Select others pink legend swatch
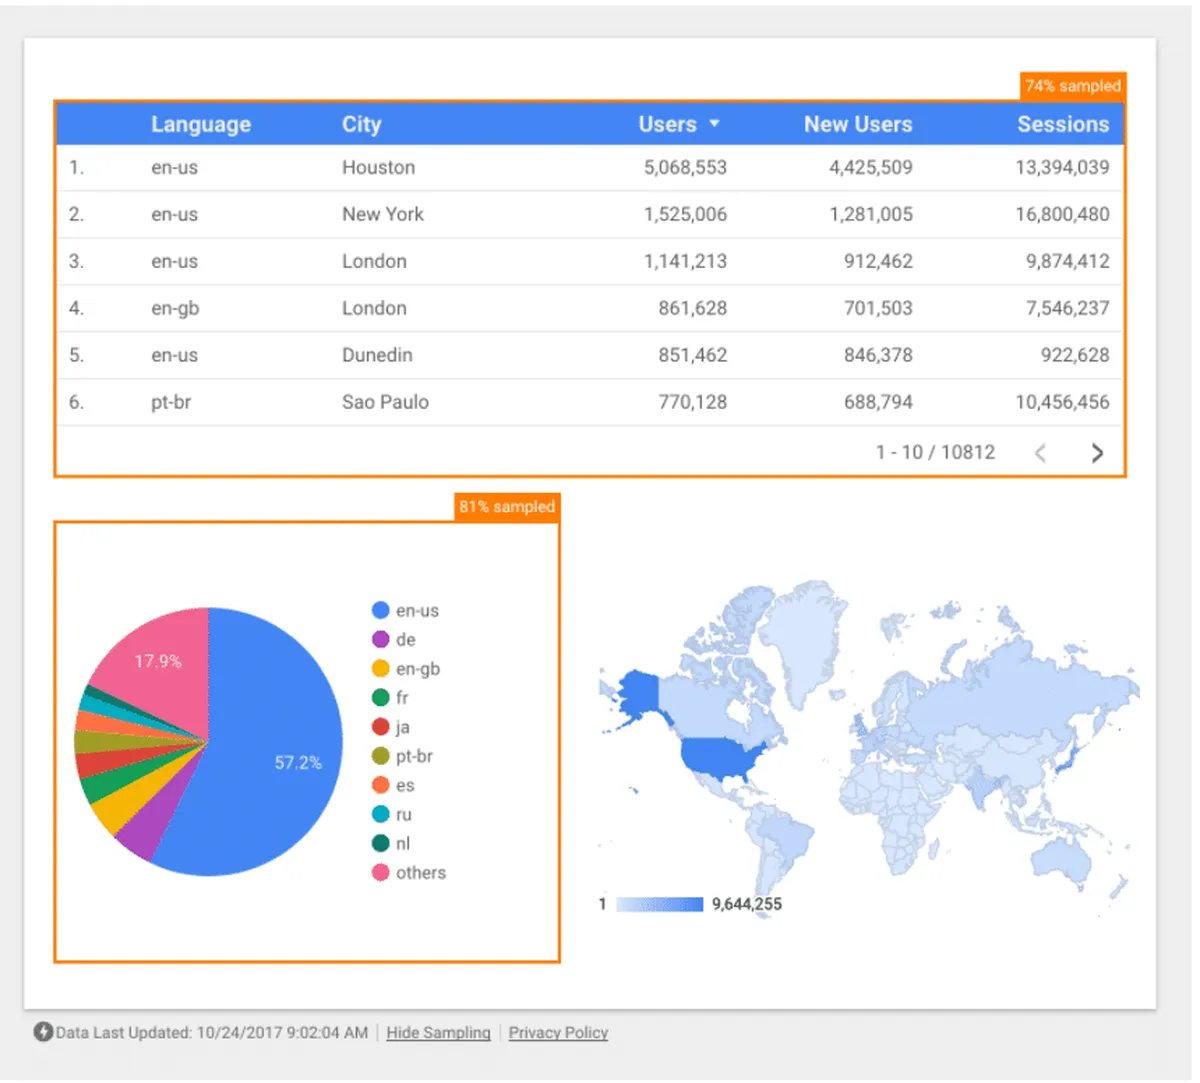The height and width of the screenshot is (1083, 1200). coord(380,872)
